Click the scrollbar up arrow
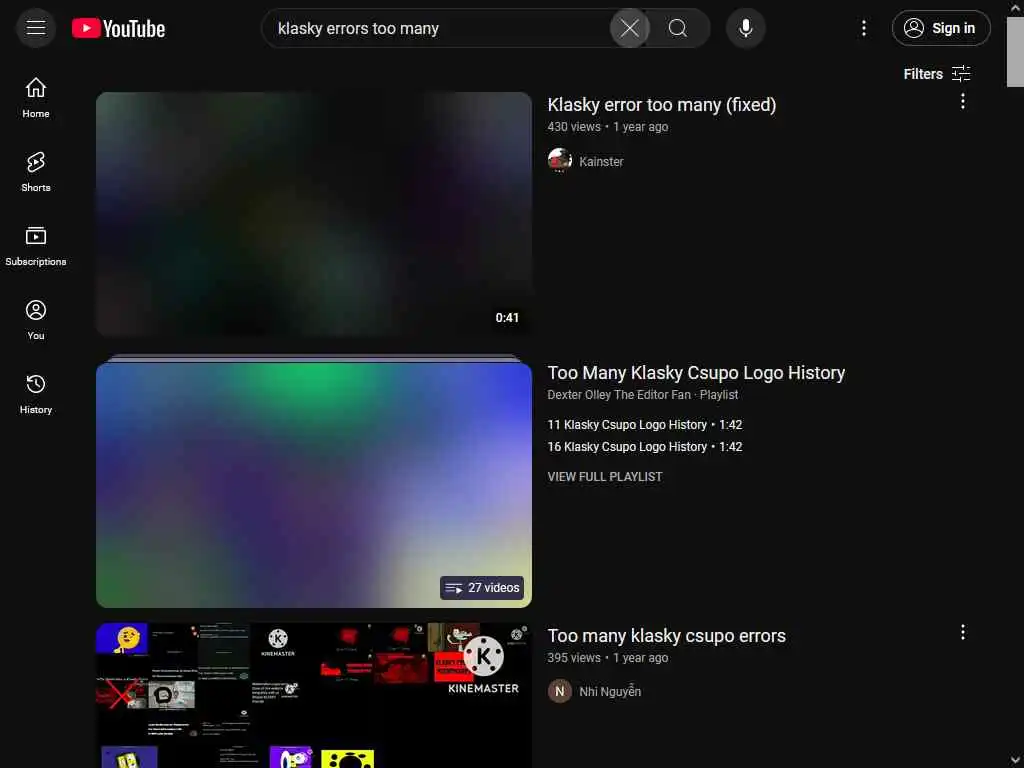 (1016, 8)
